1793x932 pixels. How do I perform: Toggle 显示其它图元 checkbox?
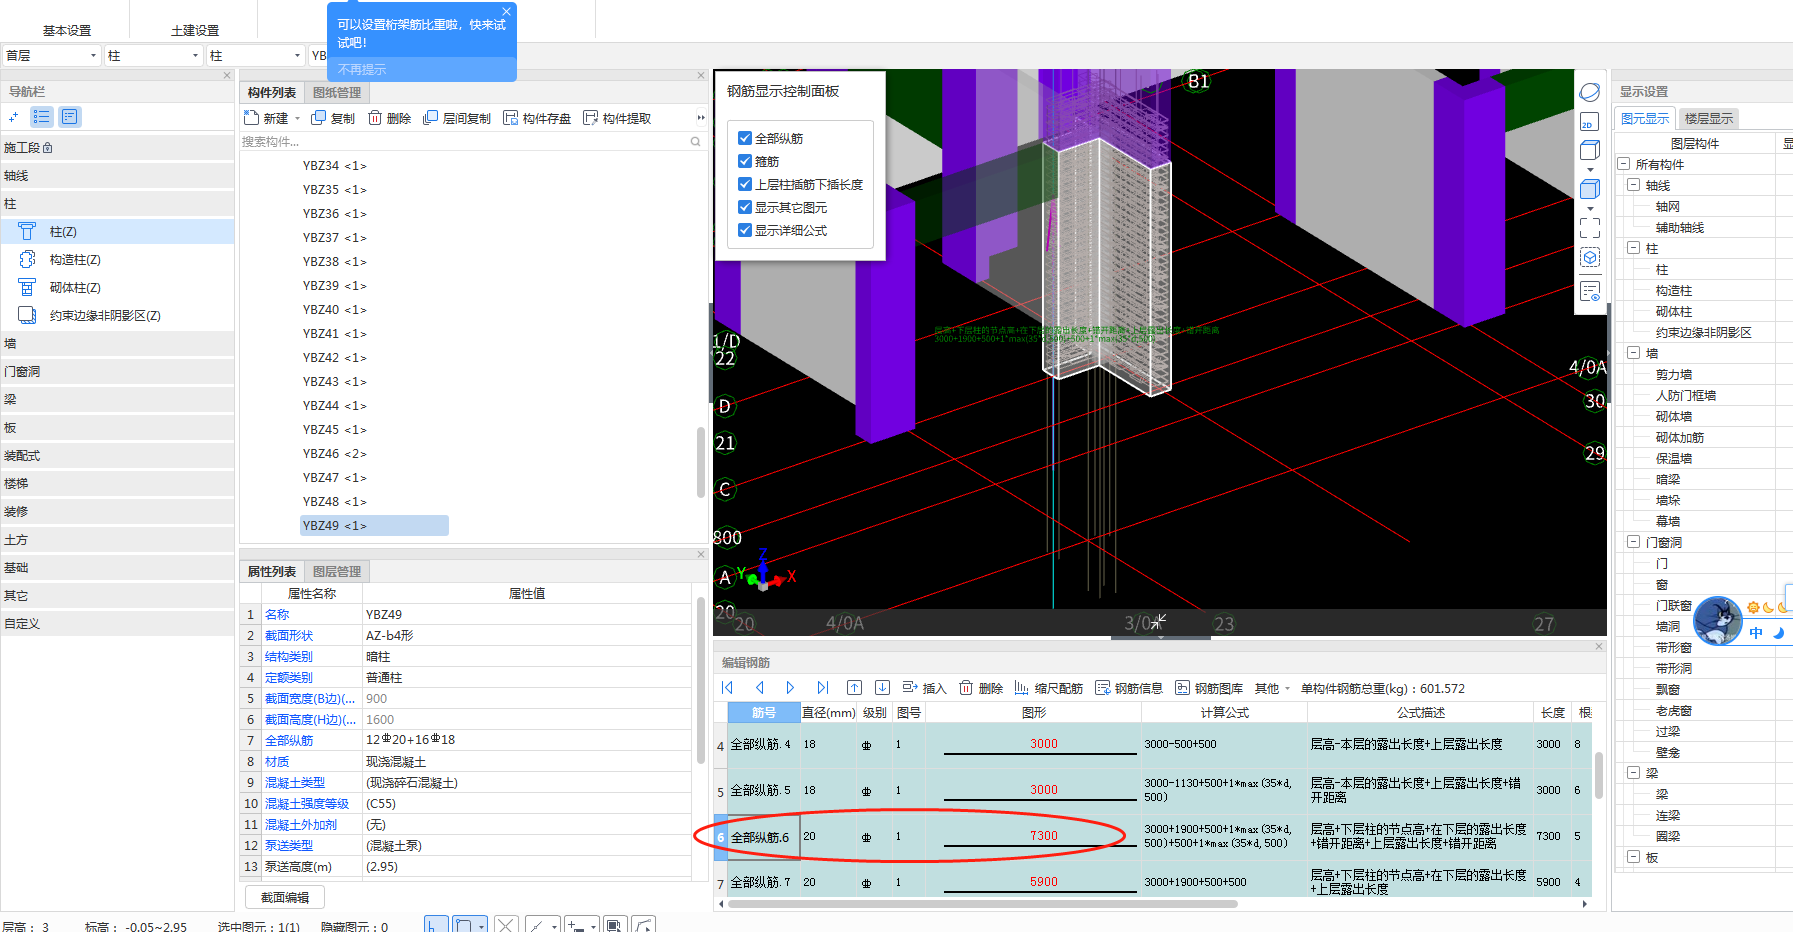click(x=745, y=207)
